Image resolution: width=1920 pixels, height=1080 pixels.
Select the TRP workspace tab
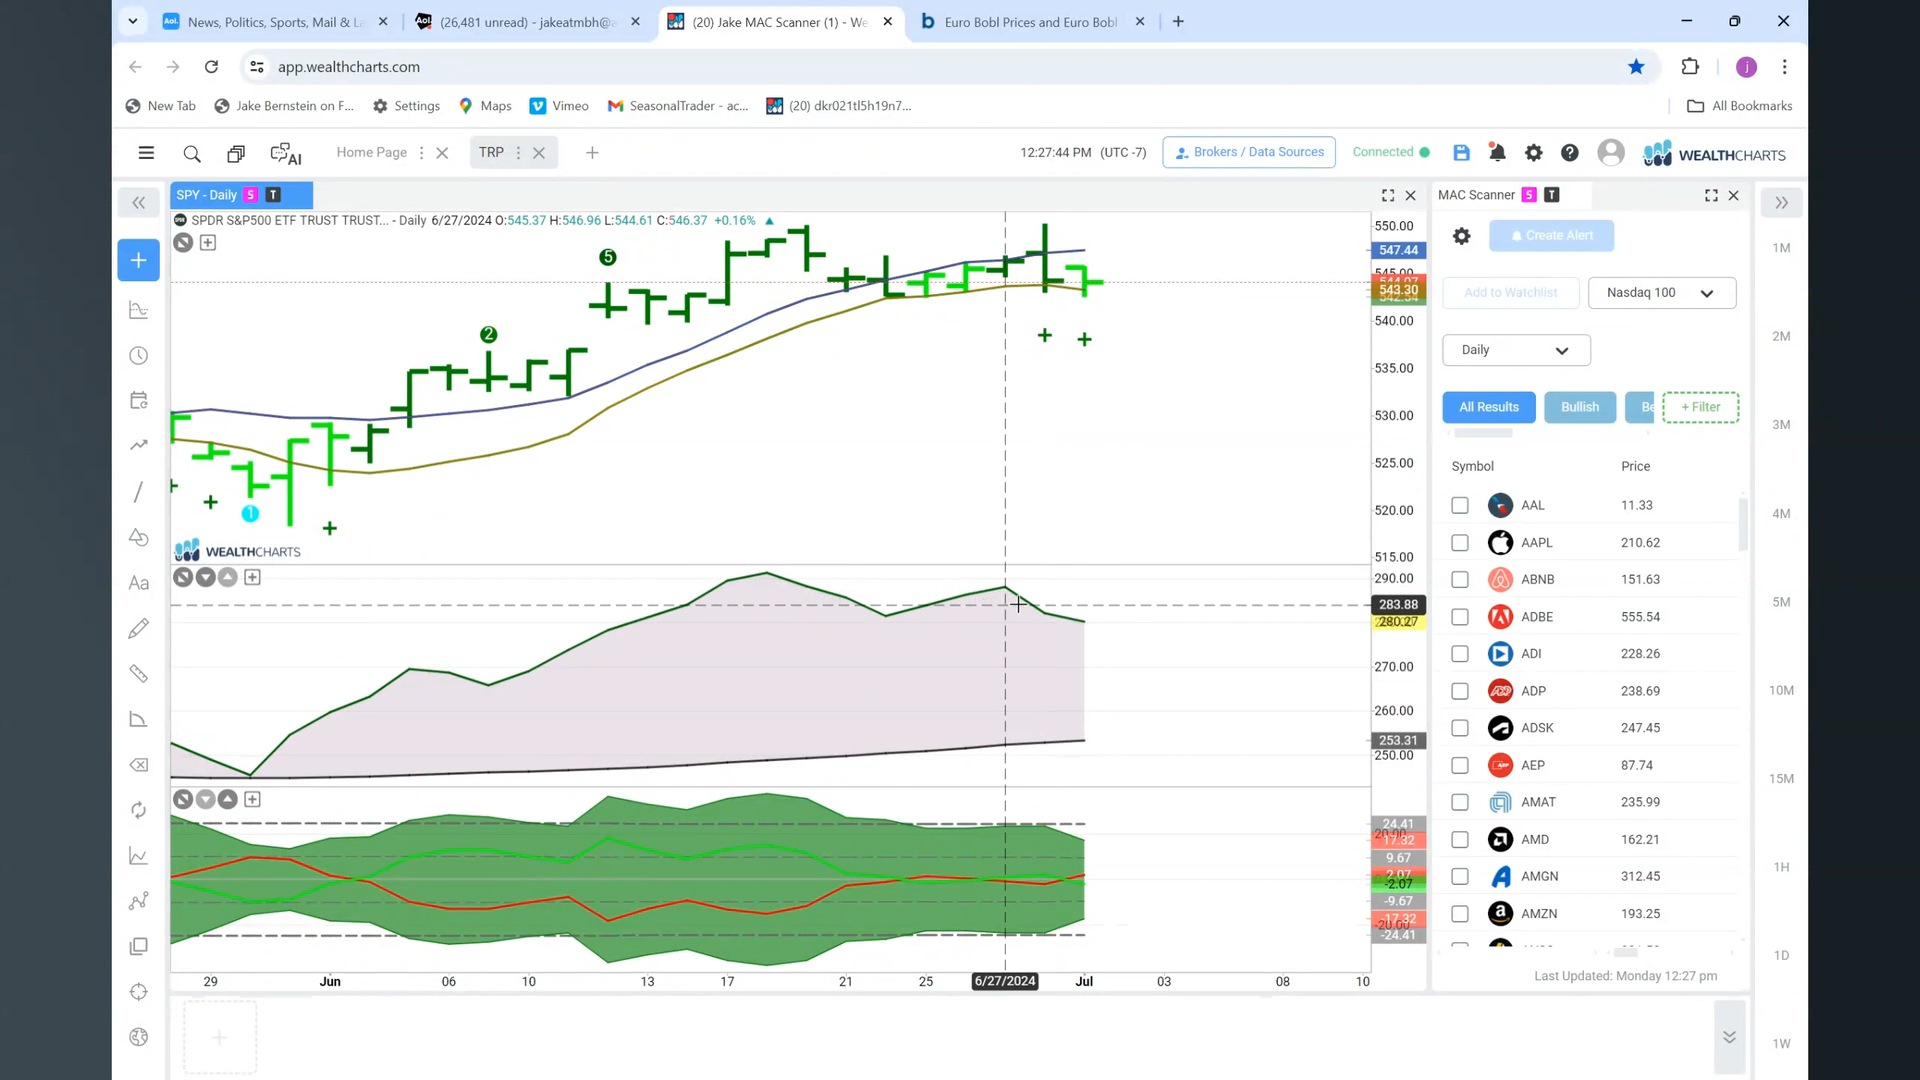click(x=491, y=152)
